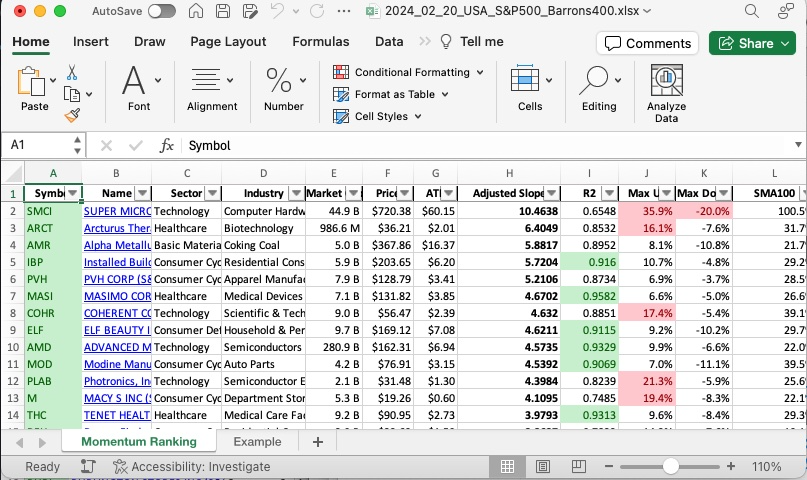Image resolution: width=807 pixels, height=480 pixels.
Task: Click the select all corner triangle
Action: pyautogui.click(x=15, y=173)
